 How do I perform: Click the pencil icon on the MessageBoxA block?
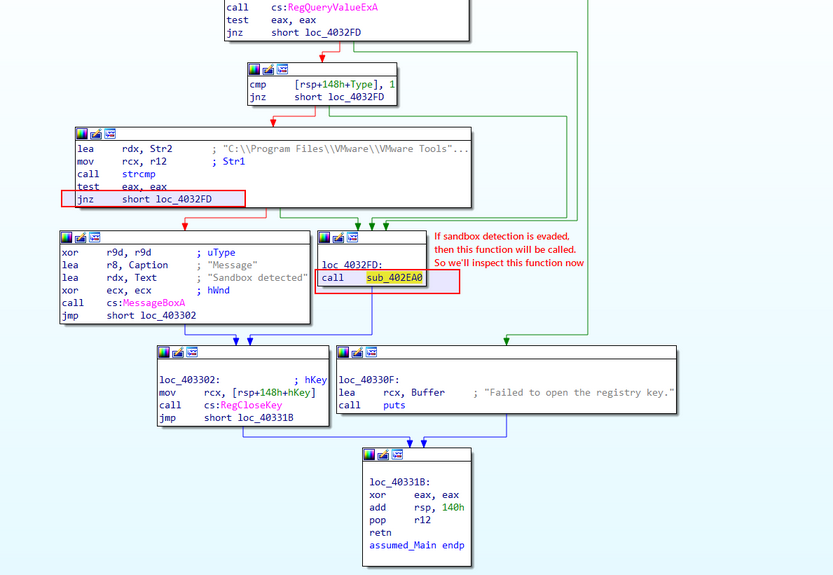[80, 237]
